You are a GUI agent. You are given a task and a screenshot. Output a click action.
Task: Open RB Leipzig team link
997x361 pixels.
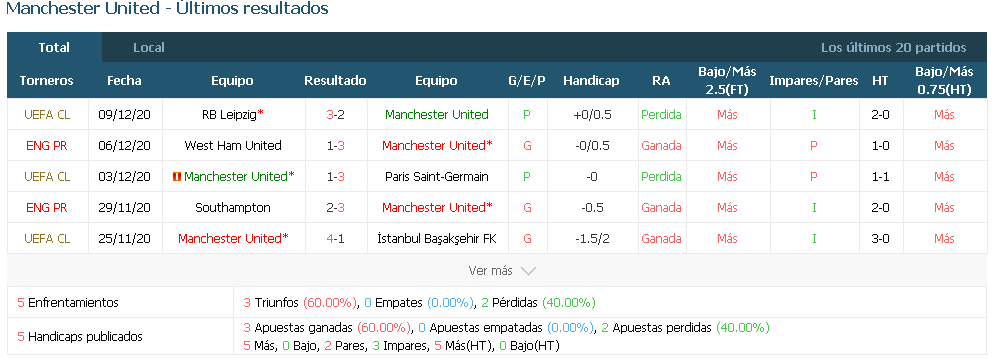tap(229, 114)
